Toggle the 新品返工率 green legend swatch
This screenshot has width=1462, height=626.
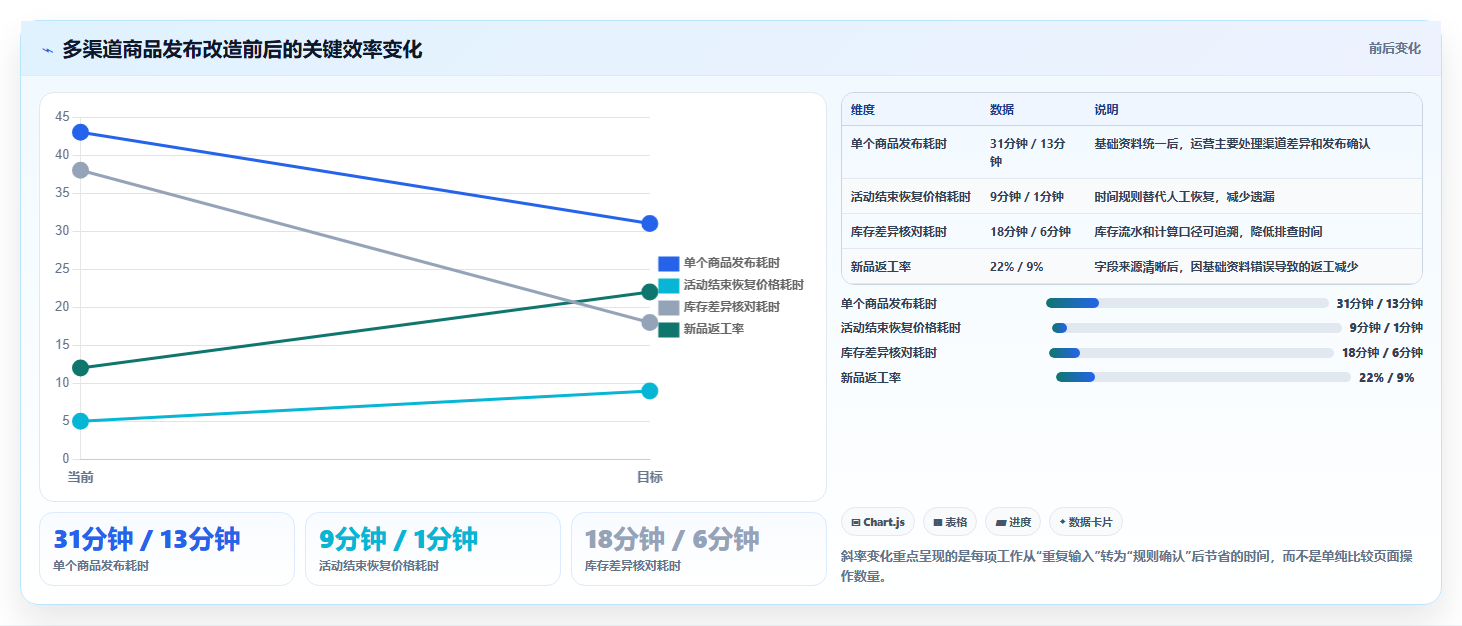pyautogui.click(x=669, y=329)
